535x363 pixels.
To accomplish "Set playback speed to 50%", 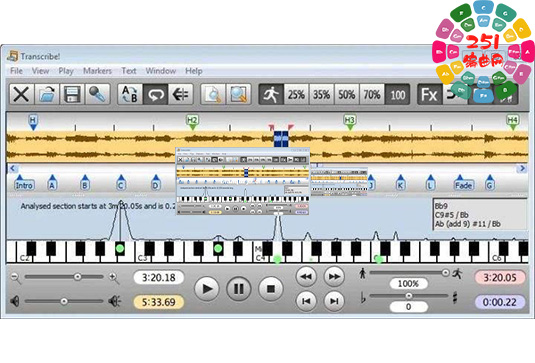I will click(346, 94).
